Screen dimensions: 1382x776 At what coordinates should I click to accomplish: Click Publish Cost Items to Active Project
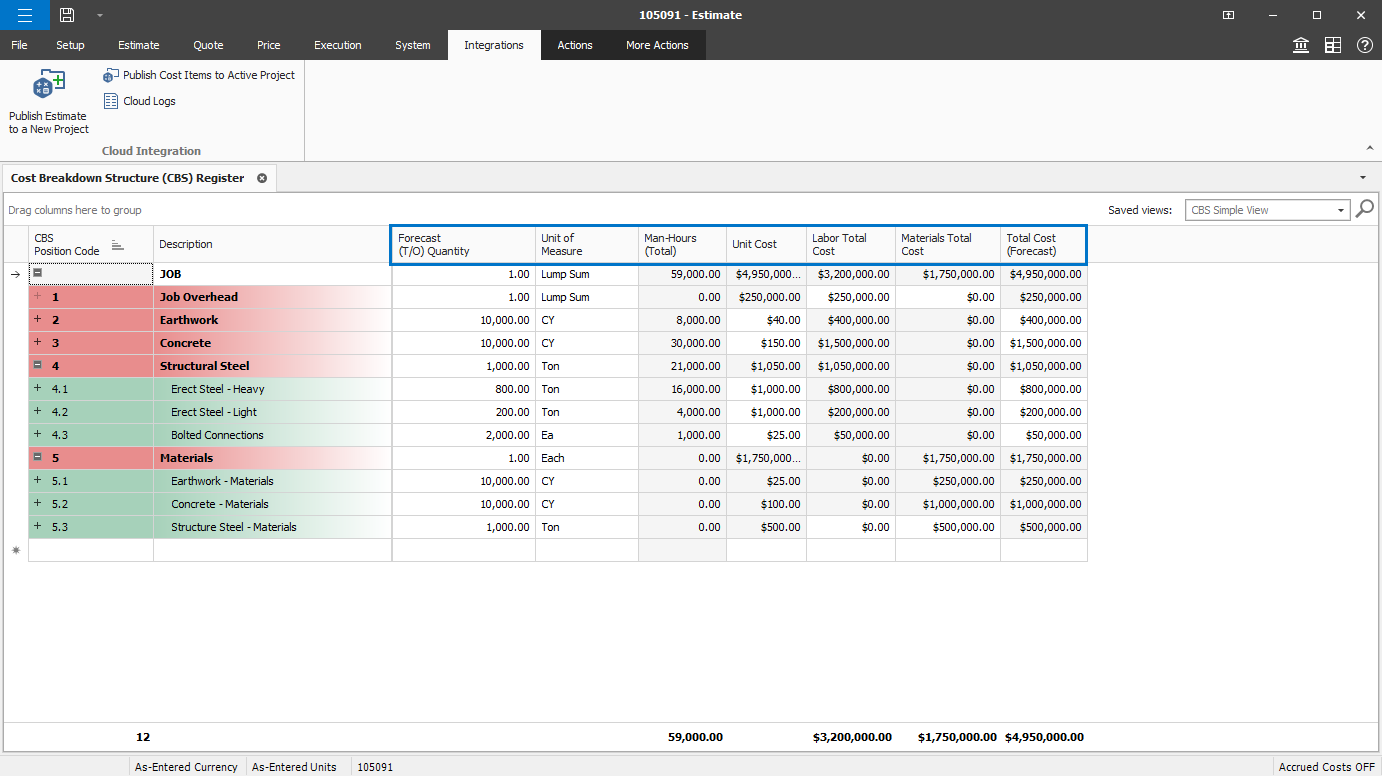pos(208,75)
